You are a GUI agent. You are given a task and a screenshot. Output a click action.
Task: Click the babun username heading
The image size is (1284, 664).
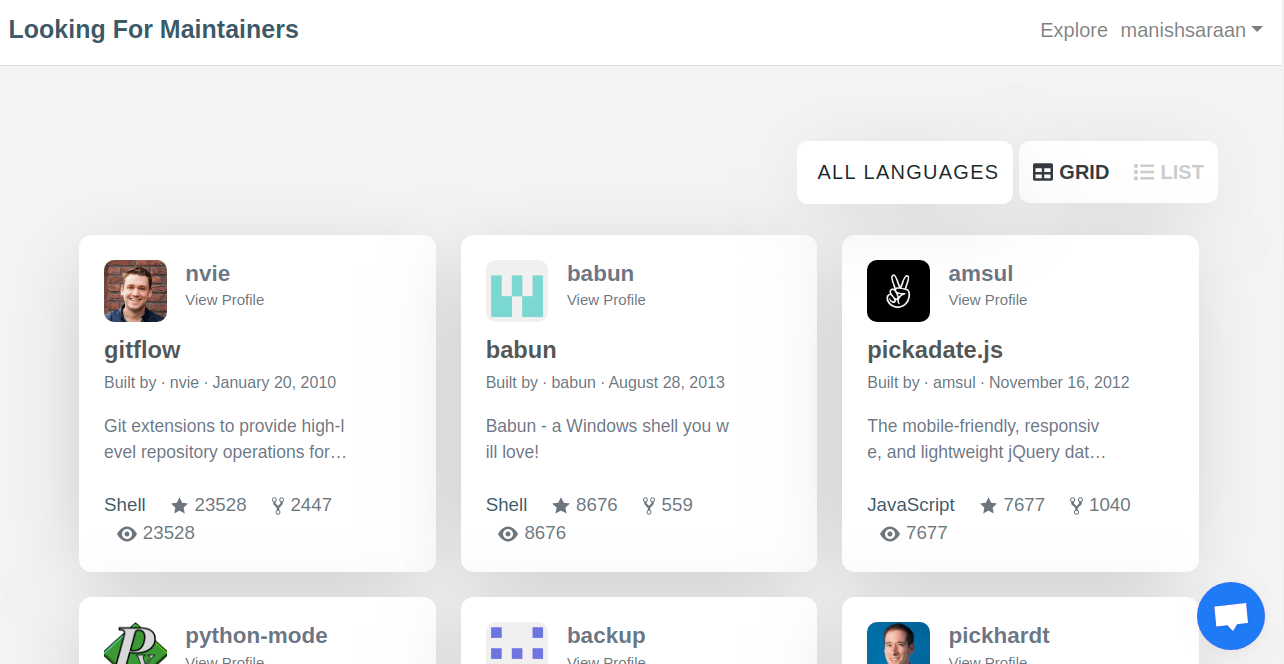tap(600, 273)
